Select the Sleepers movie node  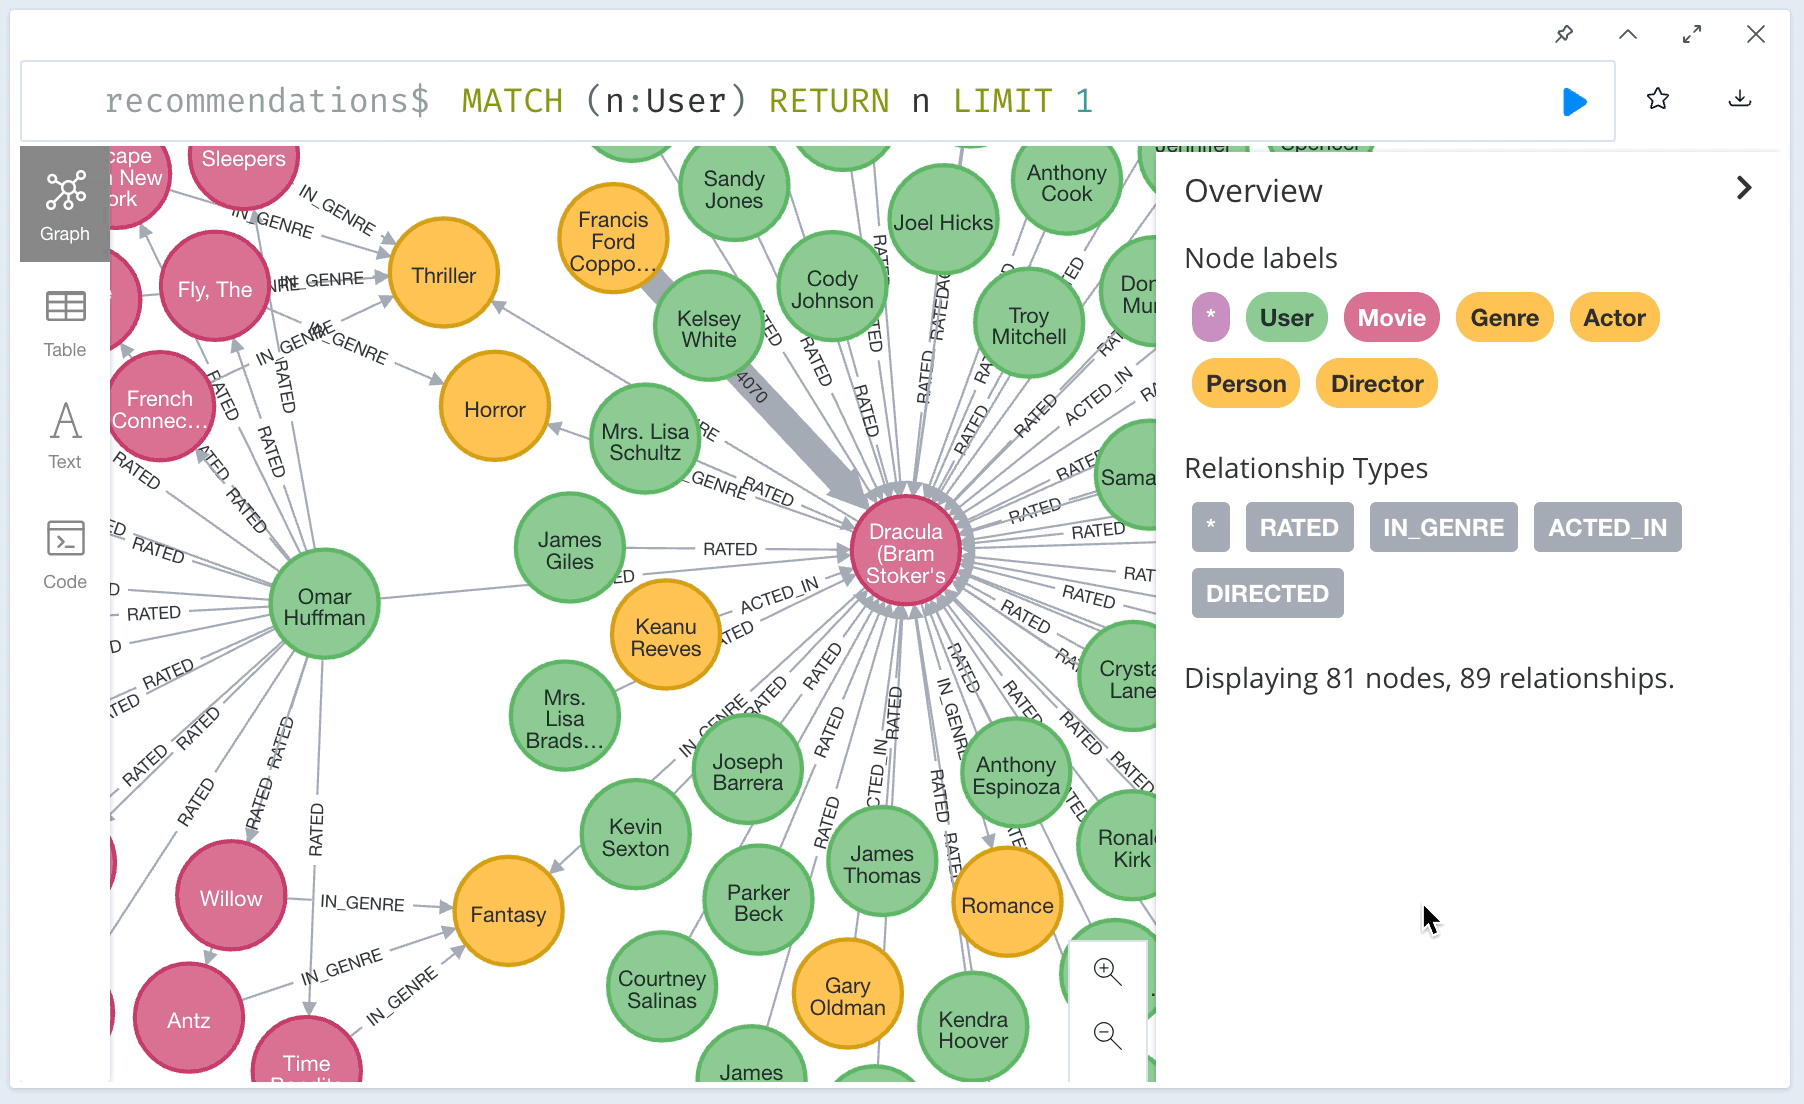point(244,178)
